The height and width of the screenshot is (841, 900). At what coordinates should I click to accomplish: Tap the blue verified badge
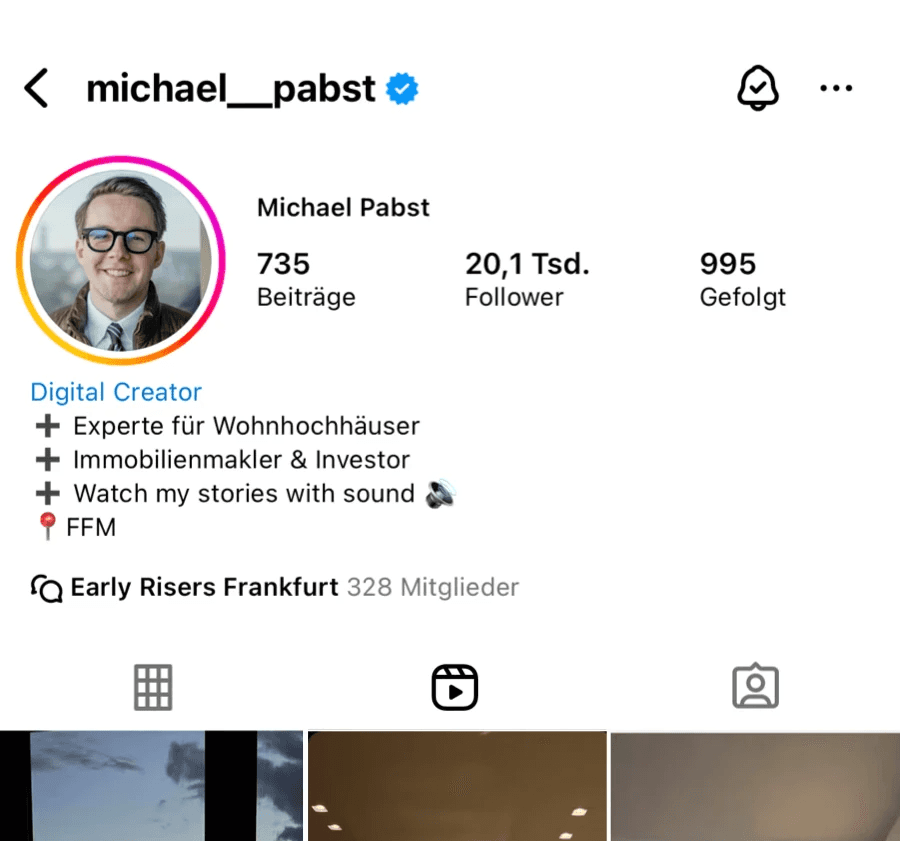[x=402, y=89]
